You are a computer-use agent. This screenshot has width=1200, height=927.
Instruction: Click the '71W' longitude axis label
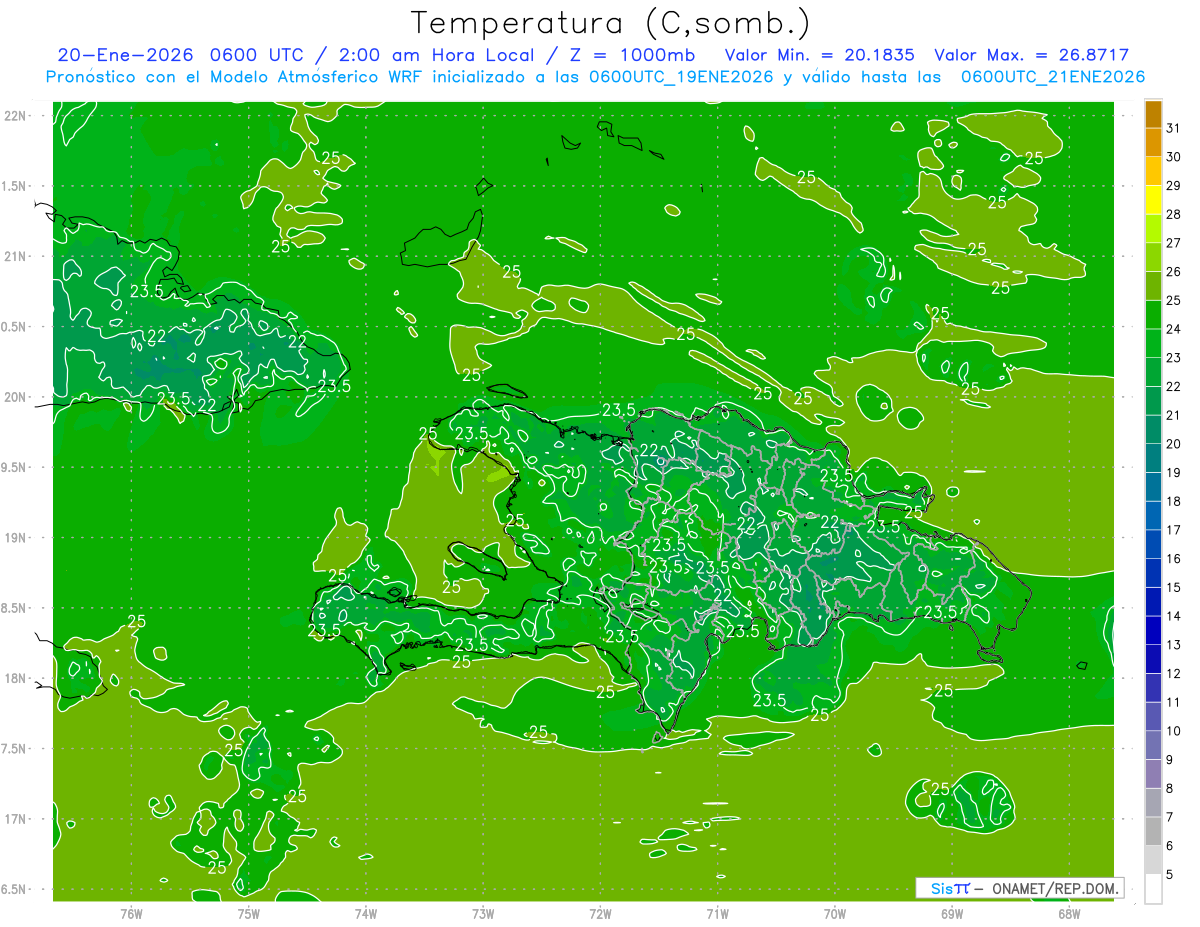click(x=717, y=913)
